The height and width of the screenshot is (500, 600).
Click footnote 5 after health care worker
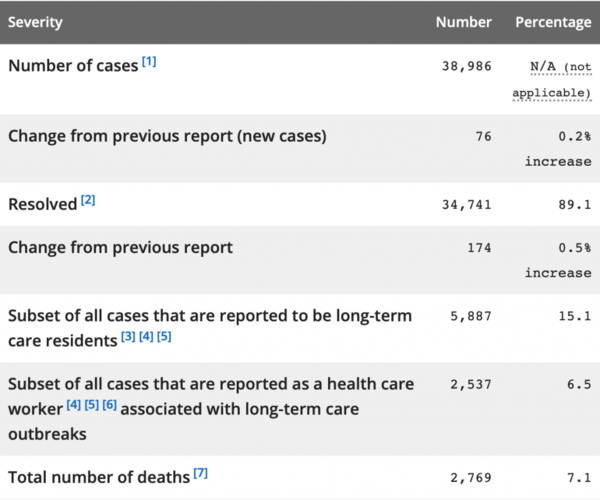[92, 405]
